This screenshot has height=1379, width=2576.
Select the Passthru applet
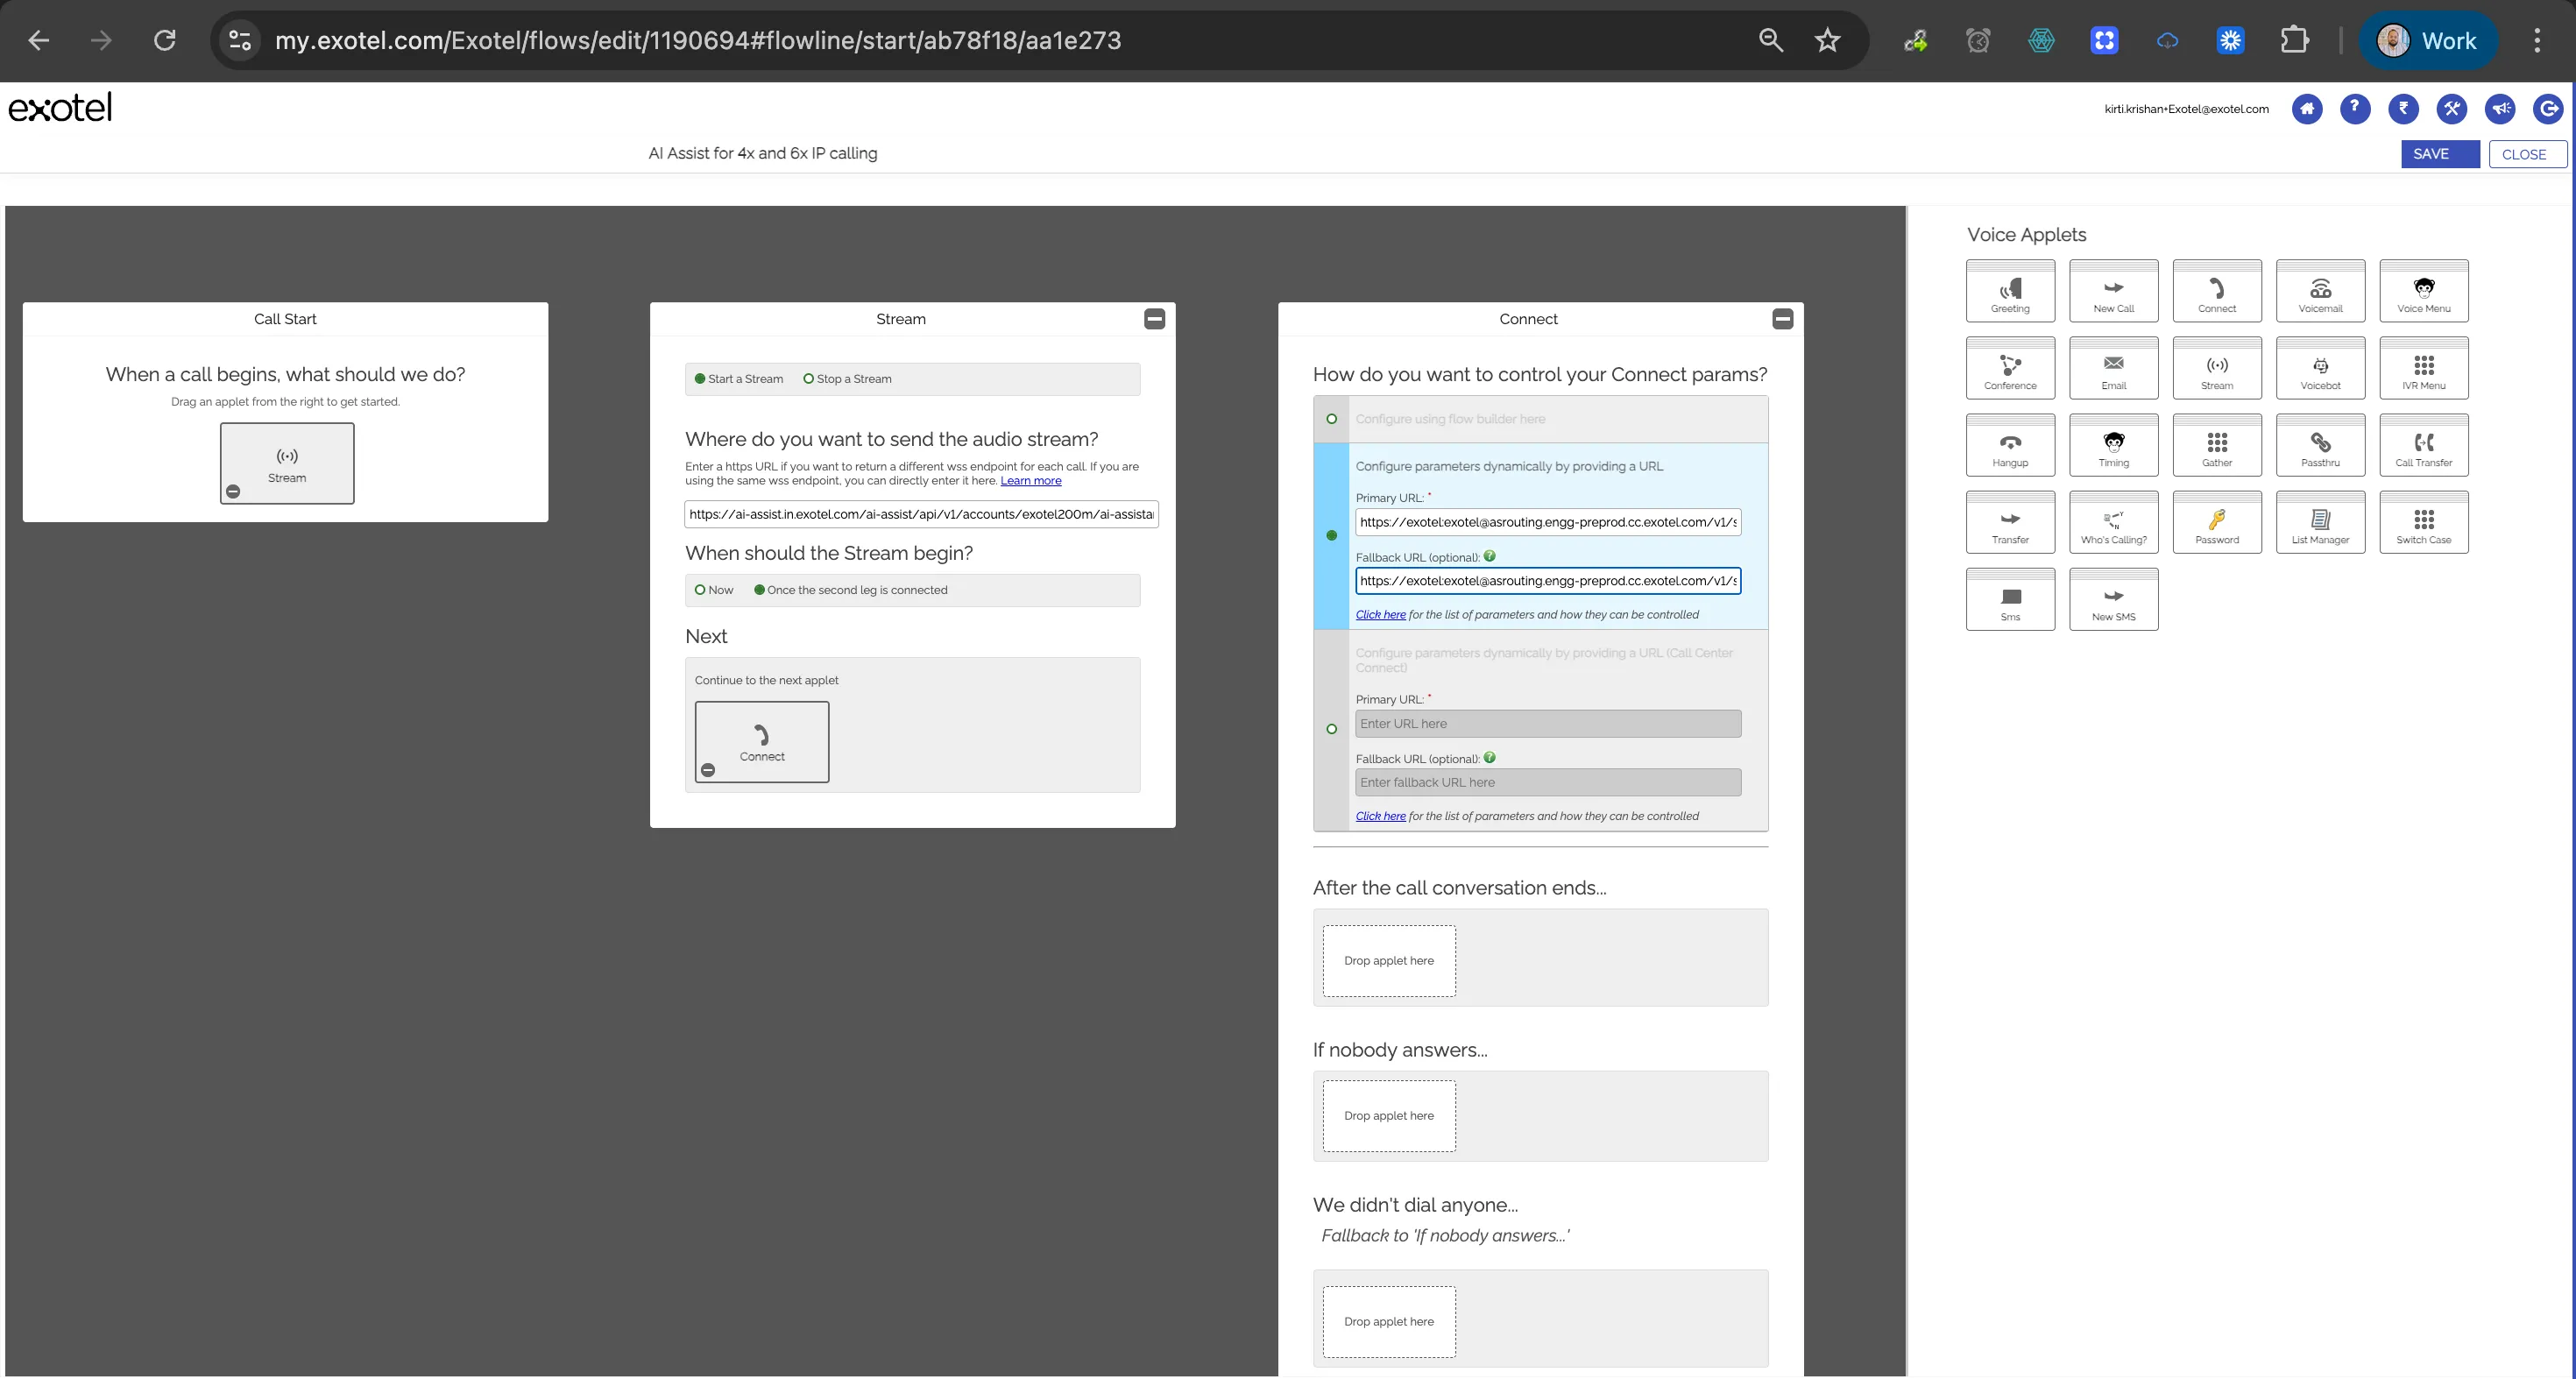(x=2320, y=445)
